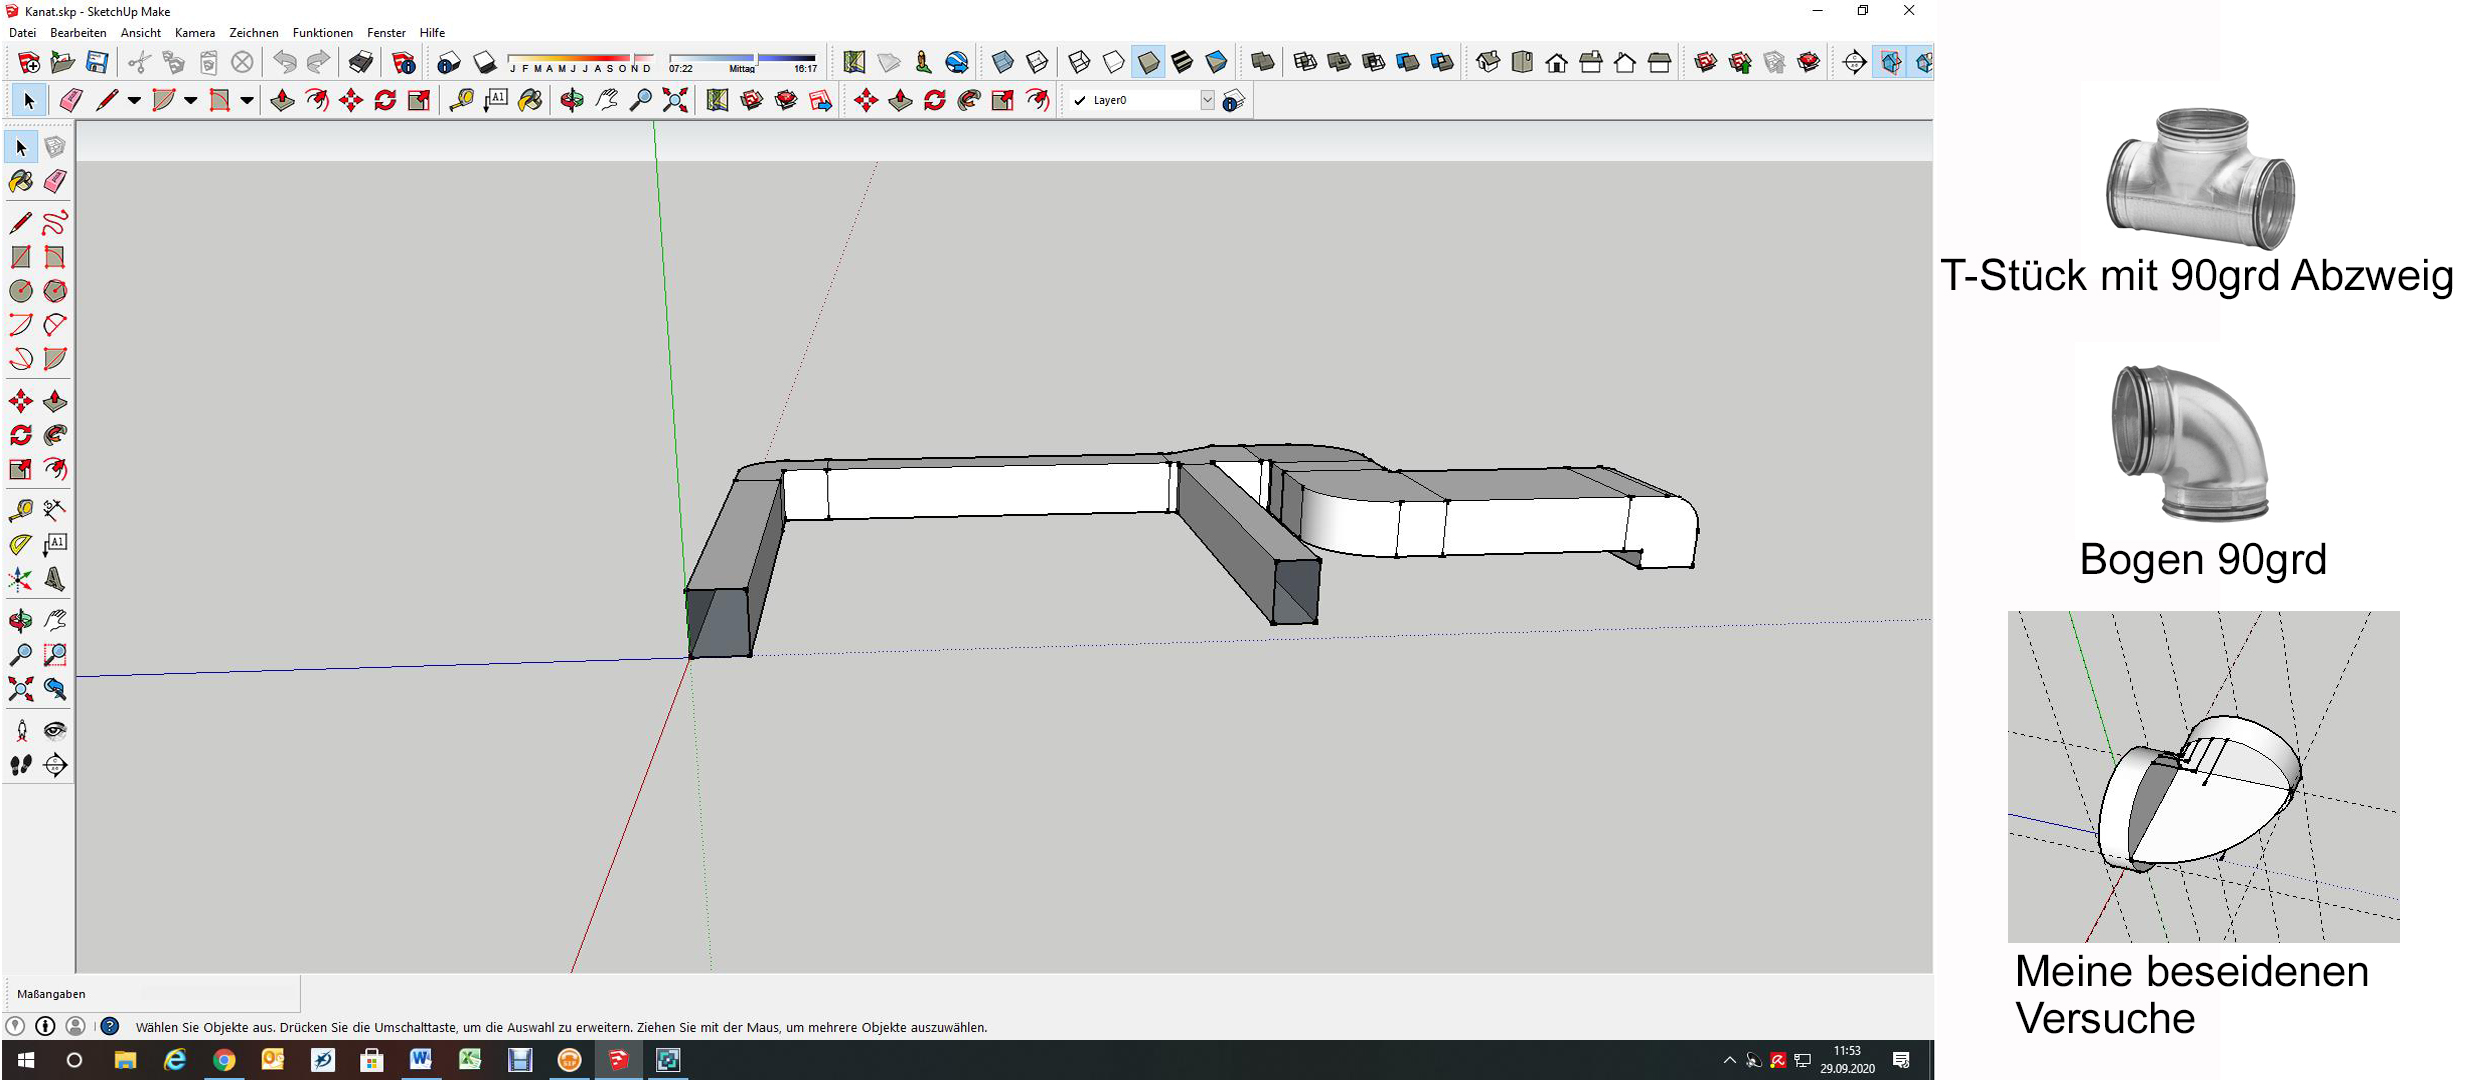Image resolution: width=2487 pixels, height=1080 pixels.
Task: Select the Walk footprints tool
Action: 20,765
